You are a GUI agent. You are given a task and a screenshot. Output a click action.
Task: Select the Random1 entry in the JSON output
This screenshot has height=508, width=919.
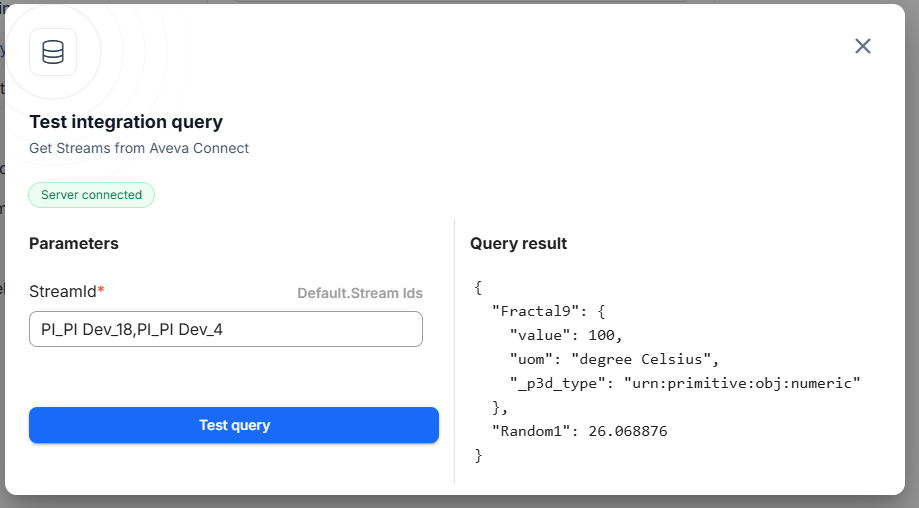[579, 431]
